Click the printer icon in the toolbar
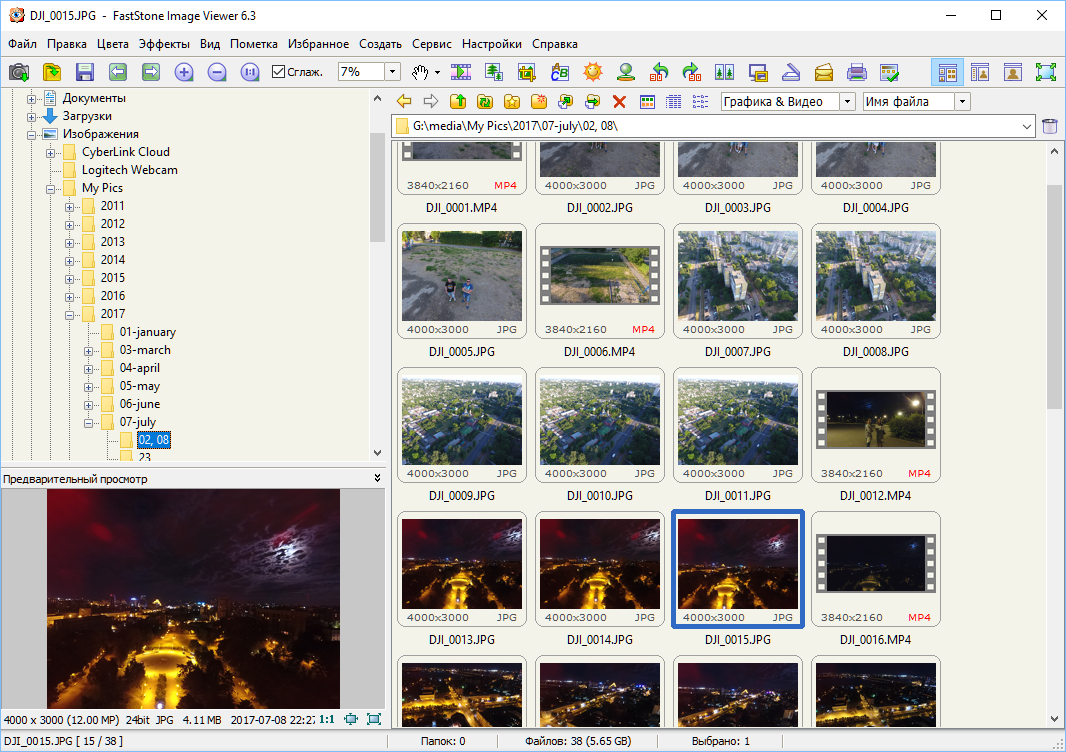 pyautogui.click(x=856, y=72)
